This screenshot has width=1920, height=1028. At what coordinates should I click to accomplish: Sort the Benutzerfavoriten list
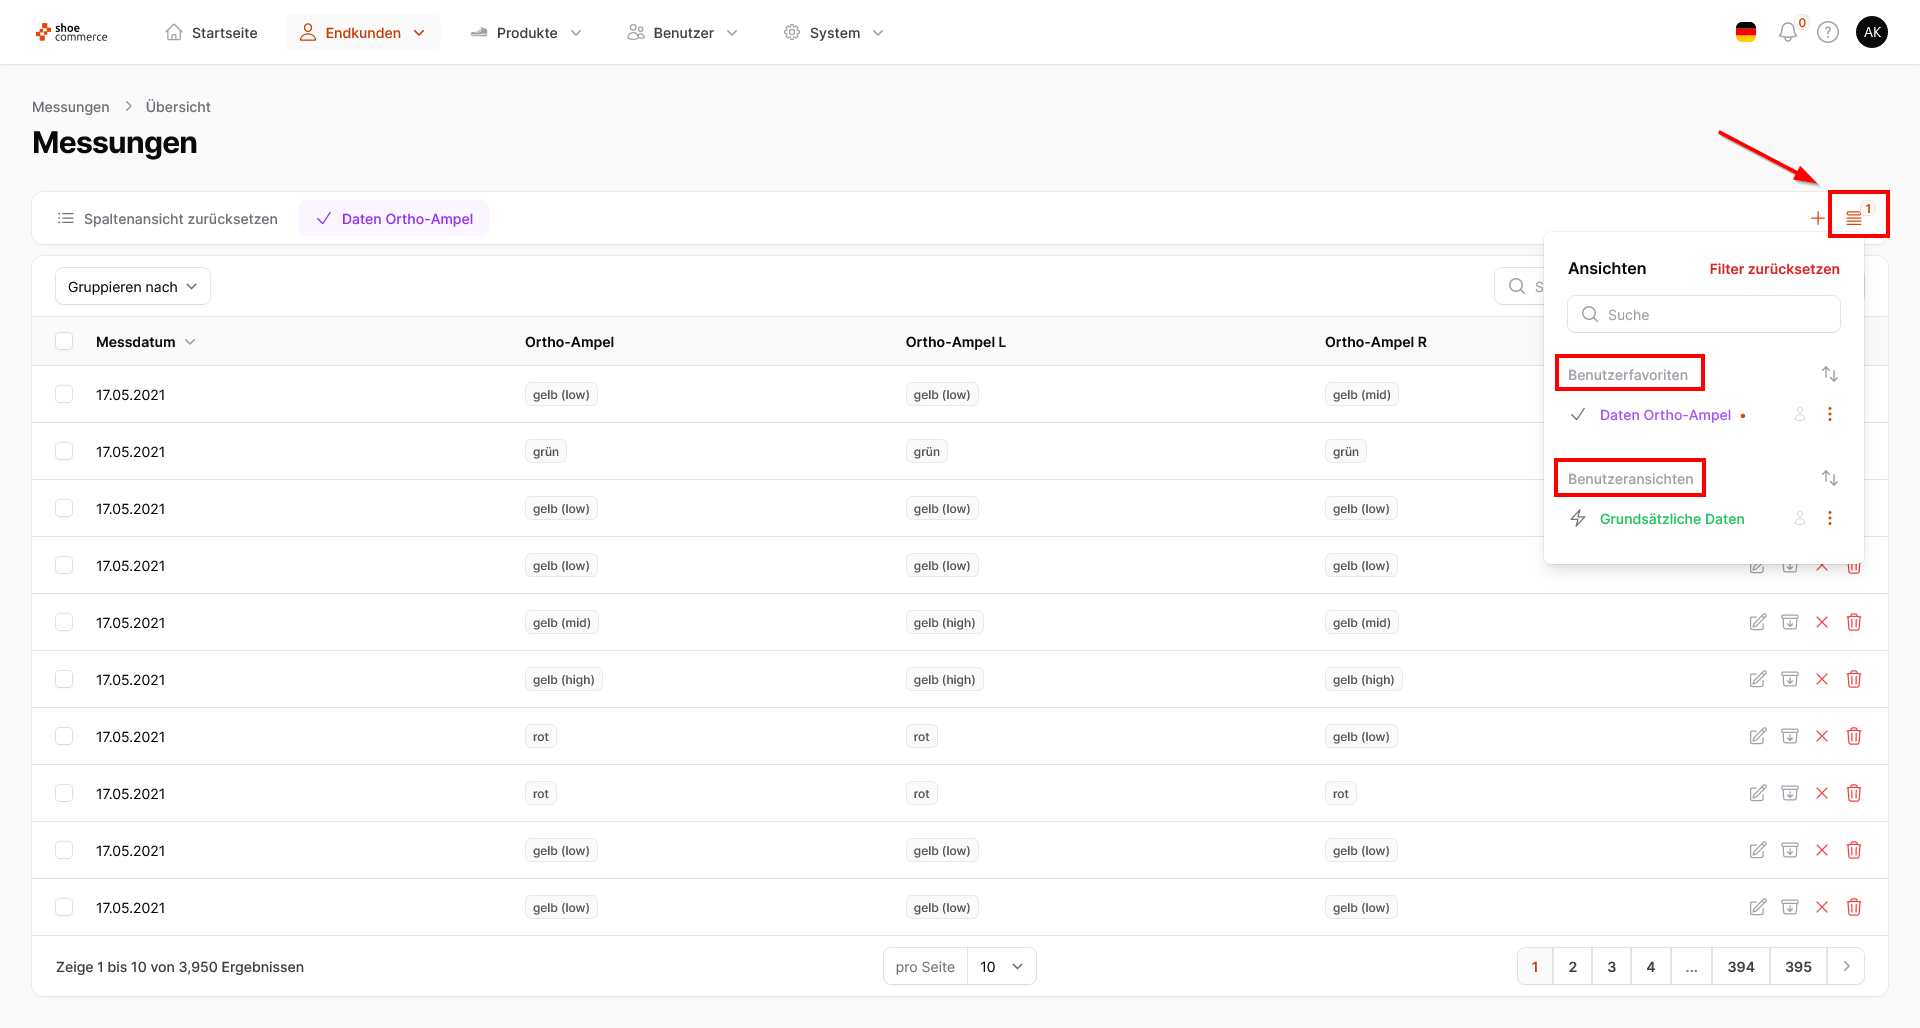(1830, 374)
